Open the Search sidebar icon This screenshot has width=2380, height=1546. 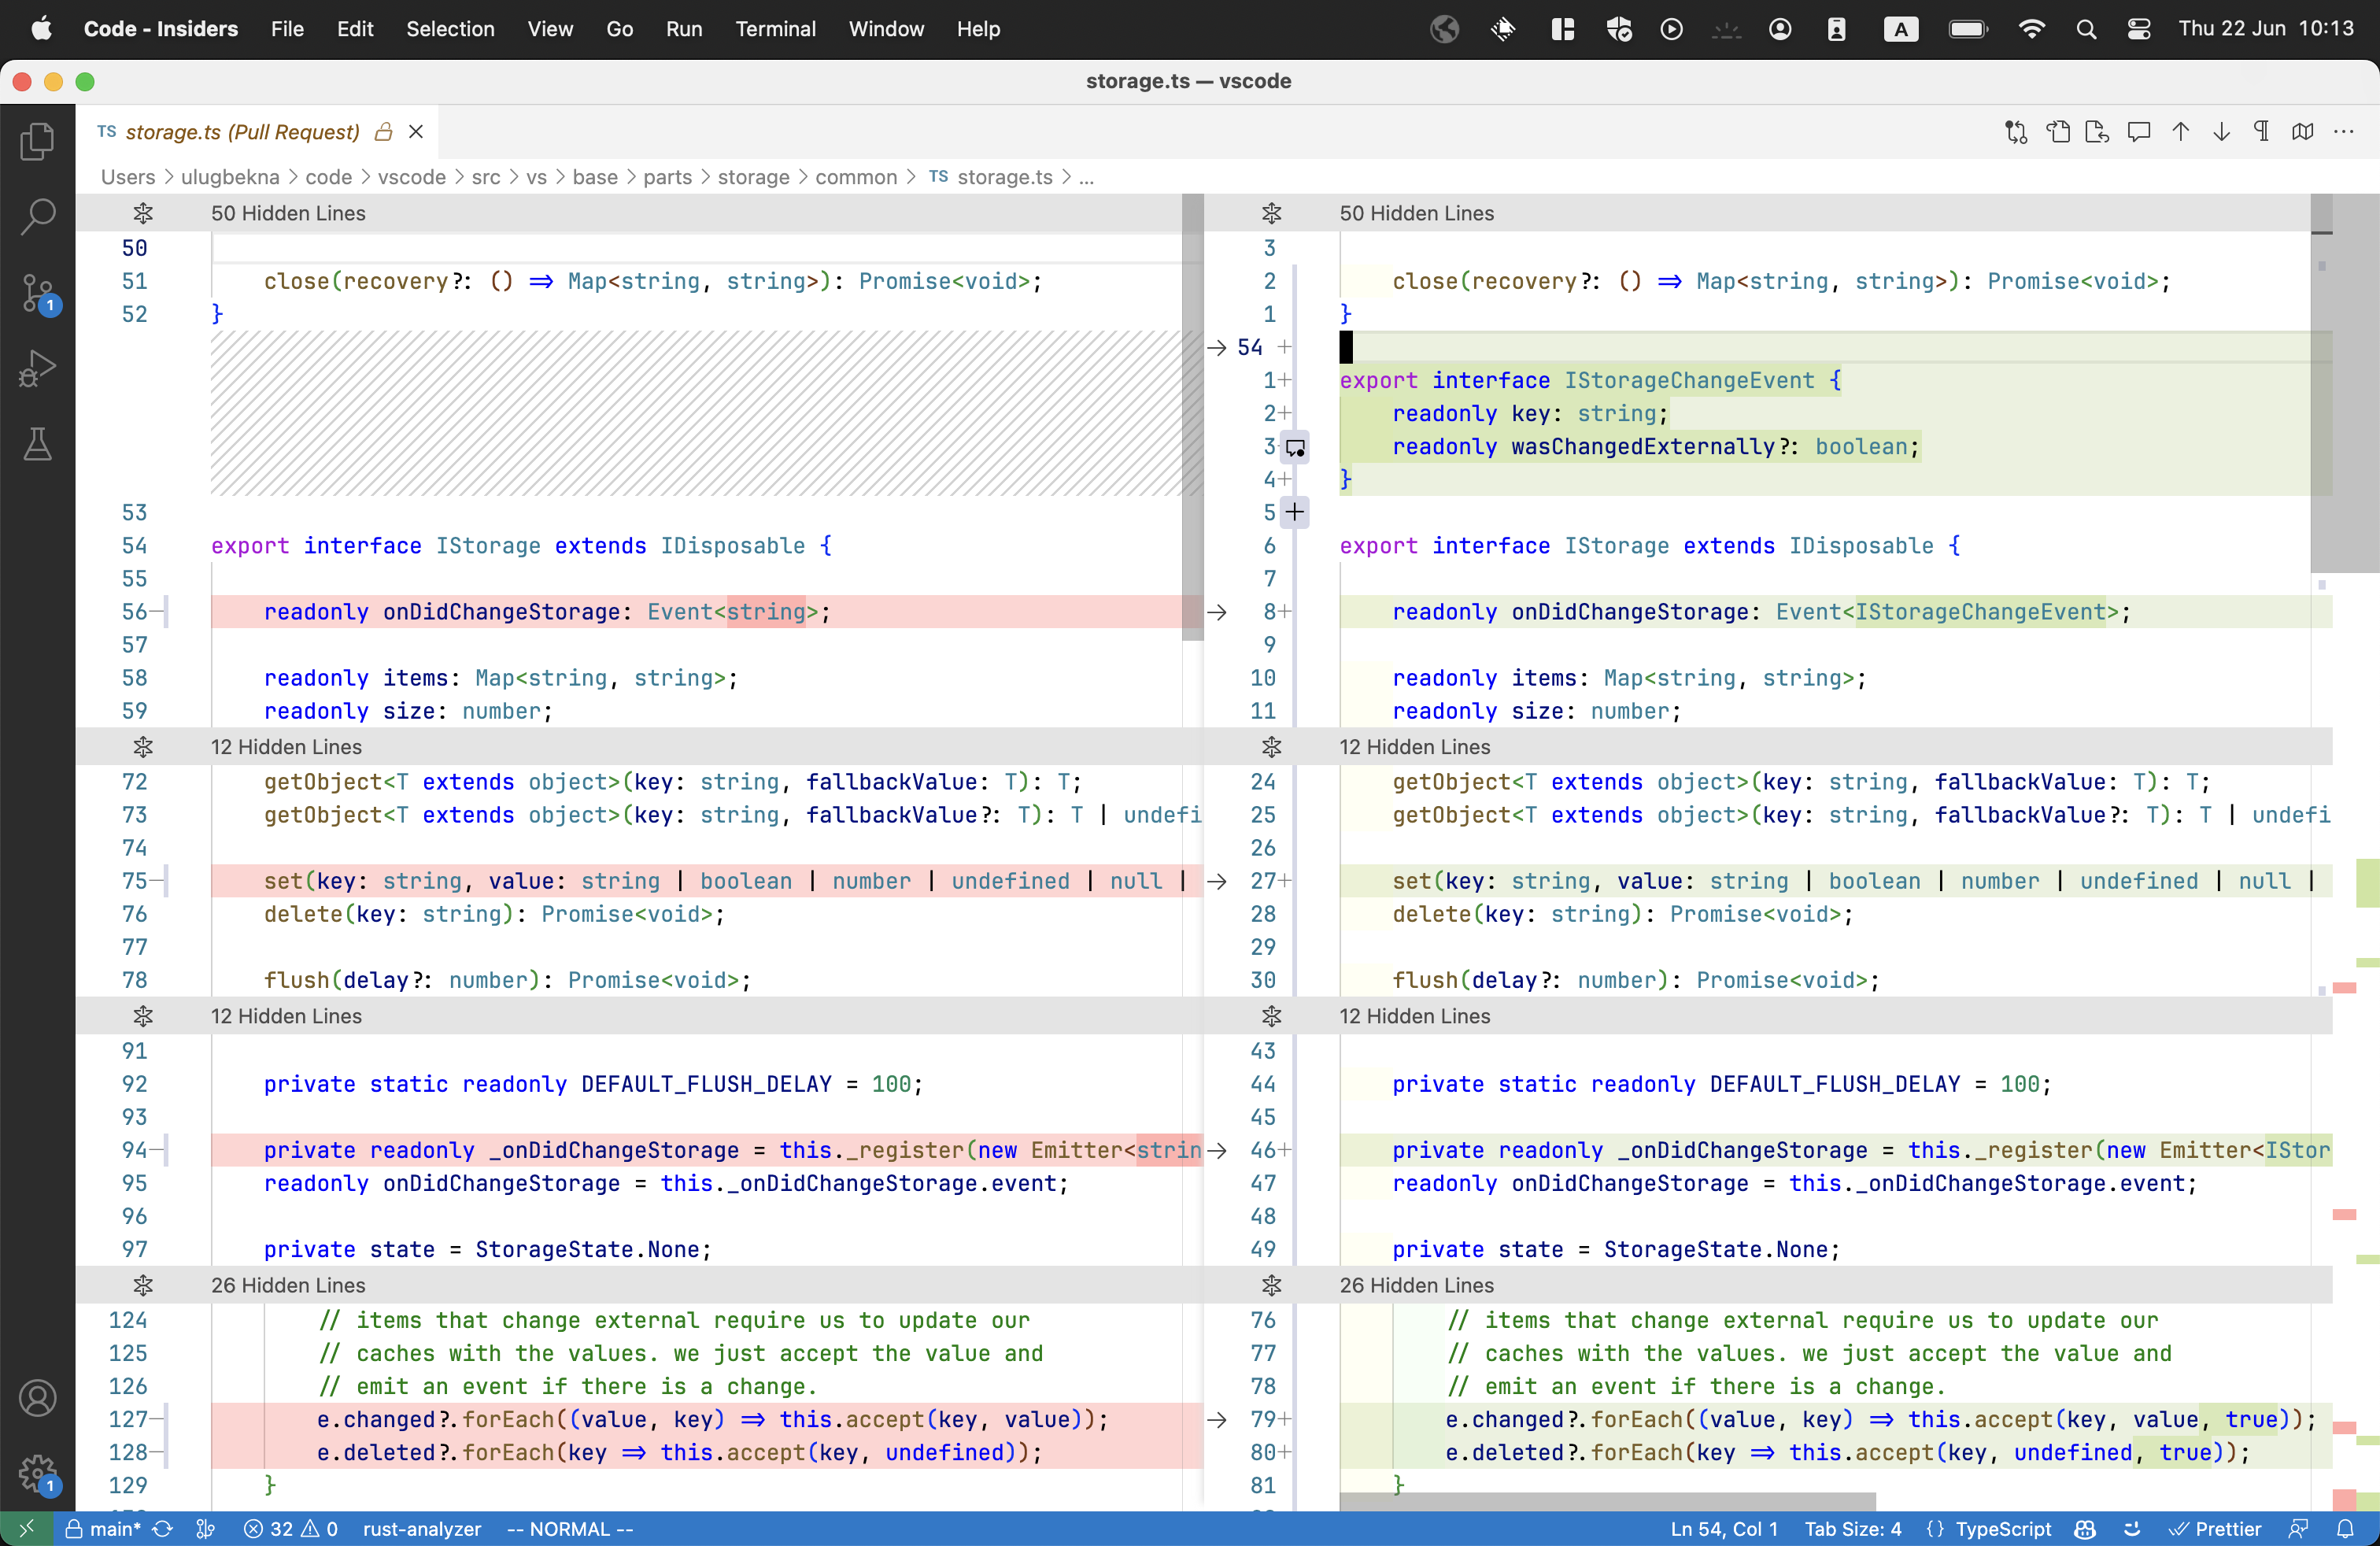tap(38, 215)
